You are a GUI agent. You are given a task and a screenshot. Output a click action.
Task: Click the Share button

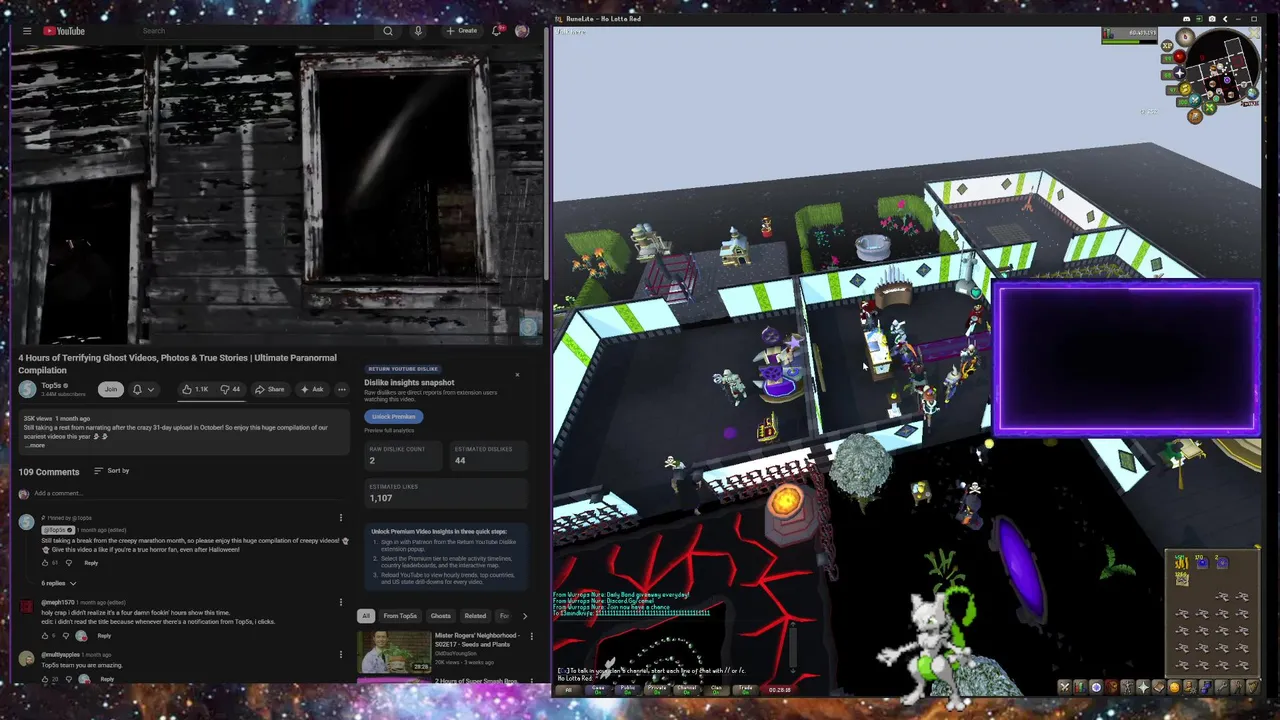[270, 389]
